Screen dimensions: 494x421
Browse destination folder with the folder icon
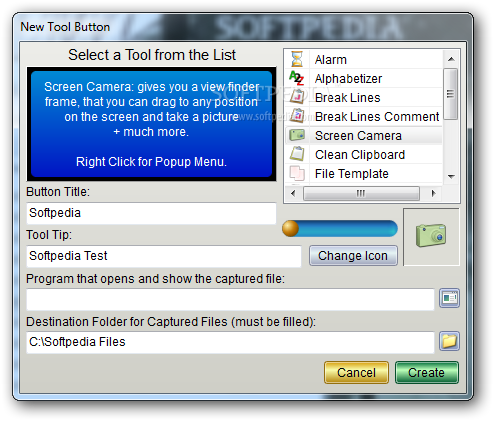pyautogui.click(x=449, y=341)
